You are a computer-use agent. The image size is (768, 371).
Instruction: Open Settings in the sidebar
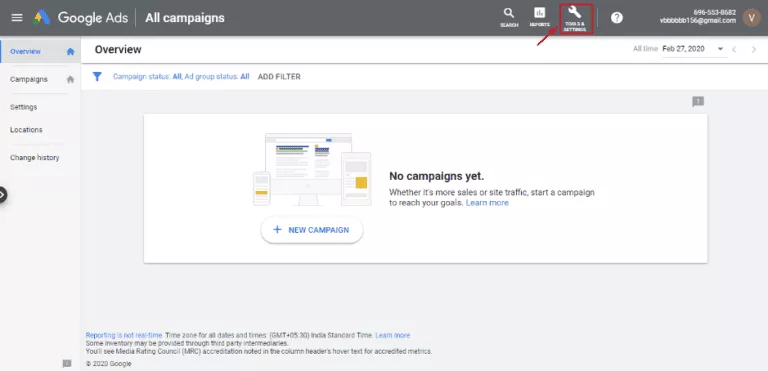coord(24,107)
